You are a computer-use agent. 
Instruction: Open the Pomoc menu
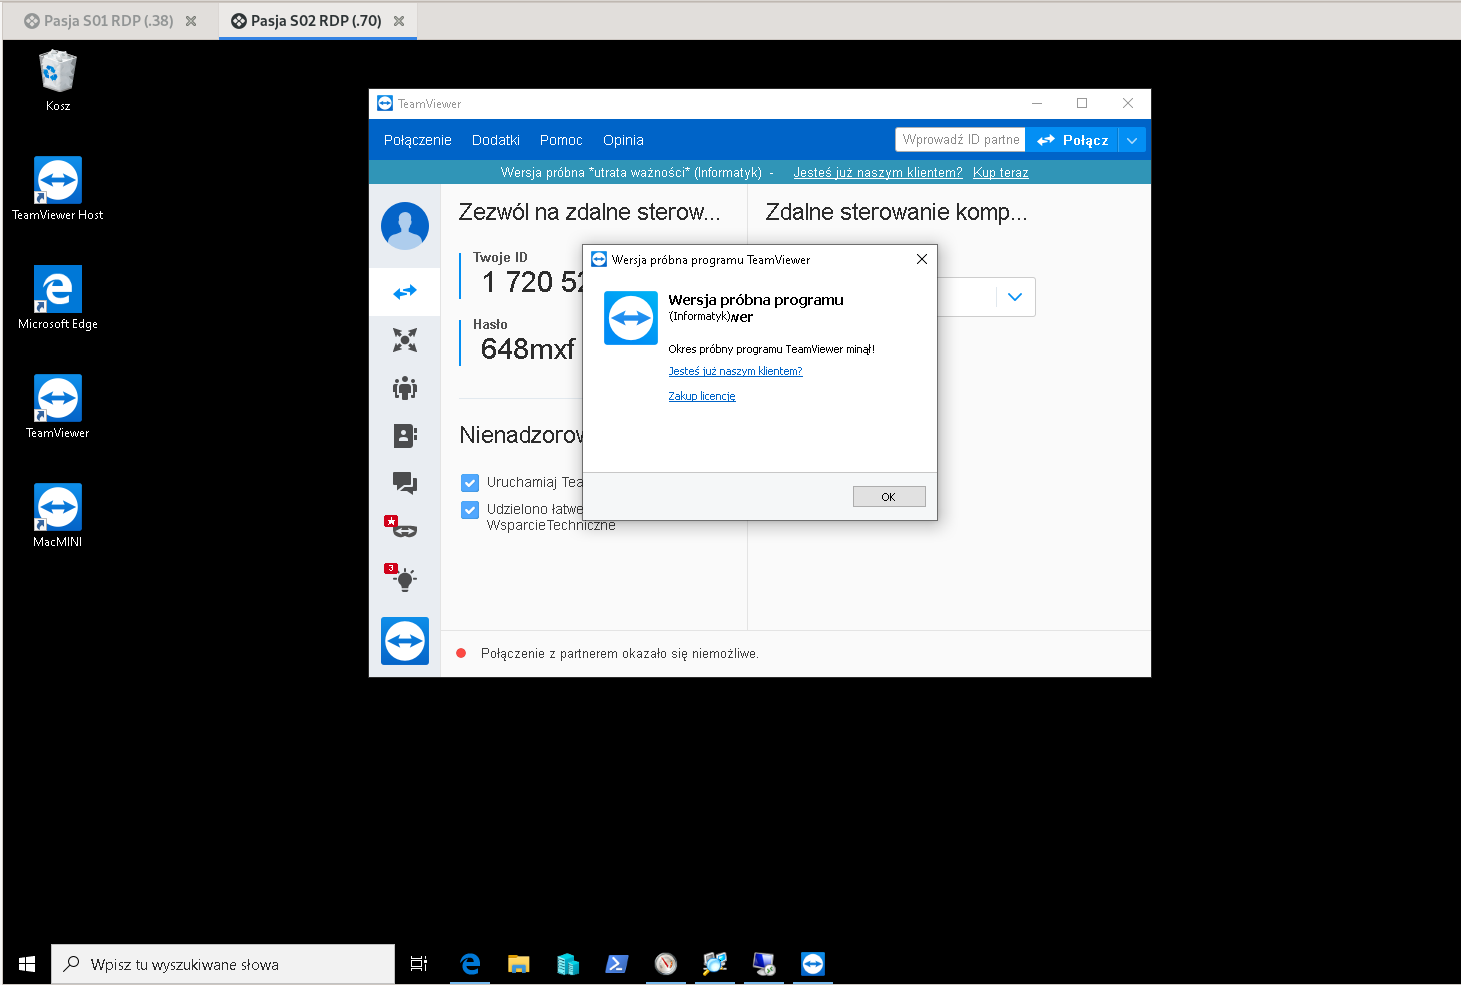tap(561, 140)
